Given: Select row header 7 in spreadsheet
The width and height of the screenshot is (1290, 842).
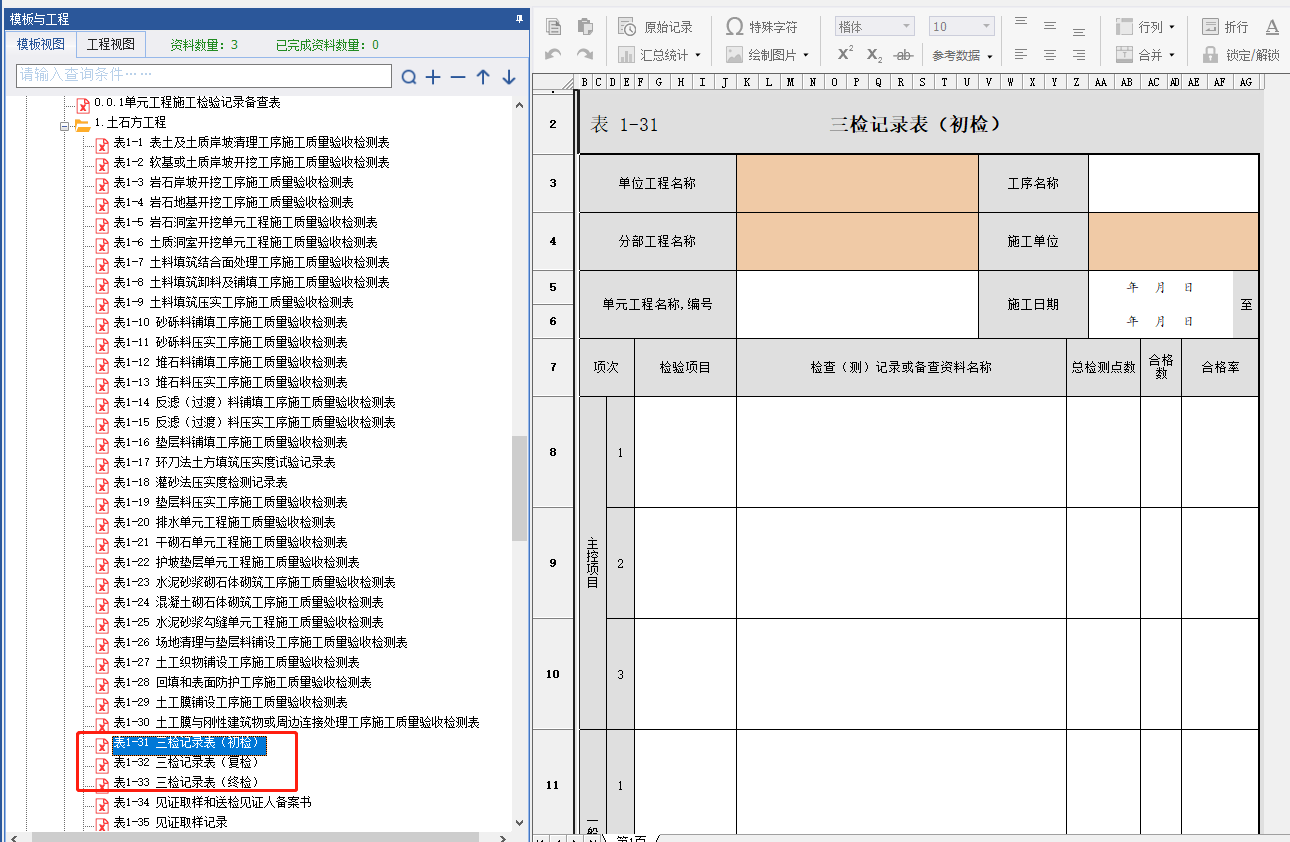Looking at the screenshot, I should [553, 367].
